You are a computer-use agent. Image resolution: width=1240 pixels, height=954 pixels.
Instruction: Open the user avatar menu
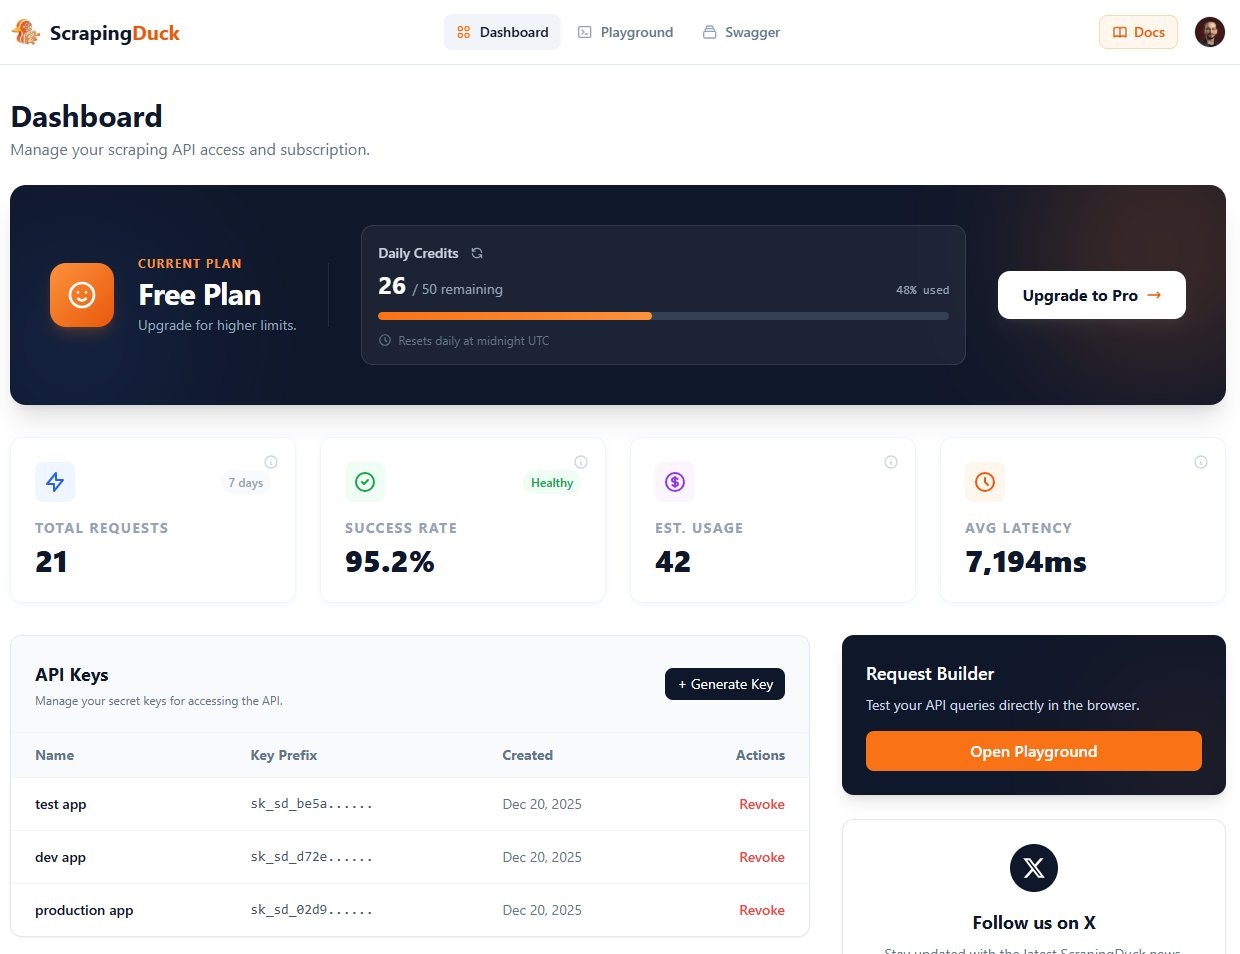[x=1210, y=31]
